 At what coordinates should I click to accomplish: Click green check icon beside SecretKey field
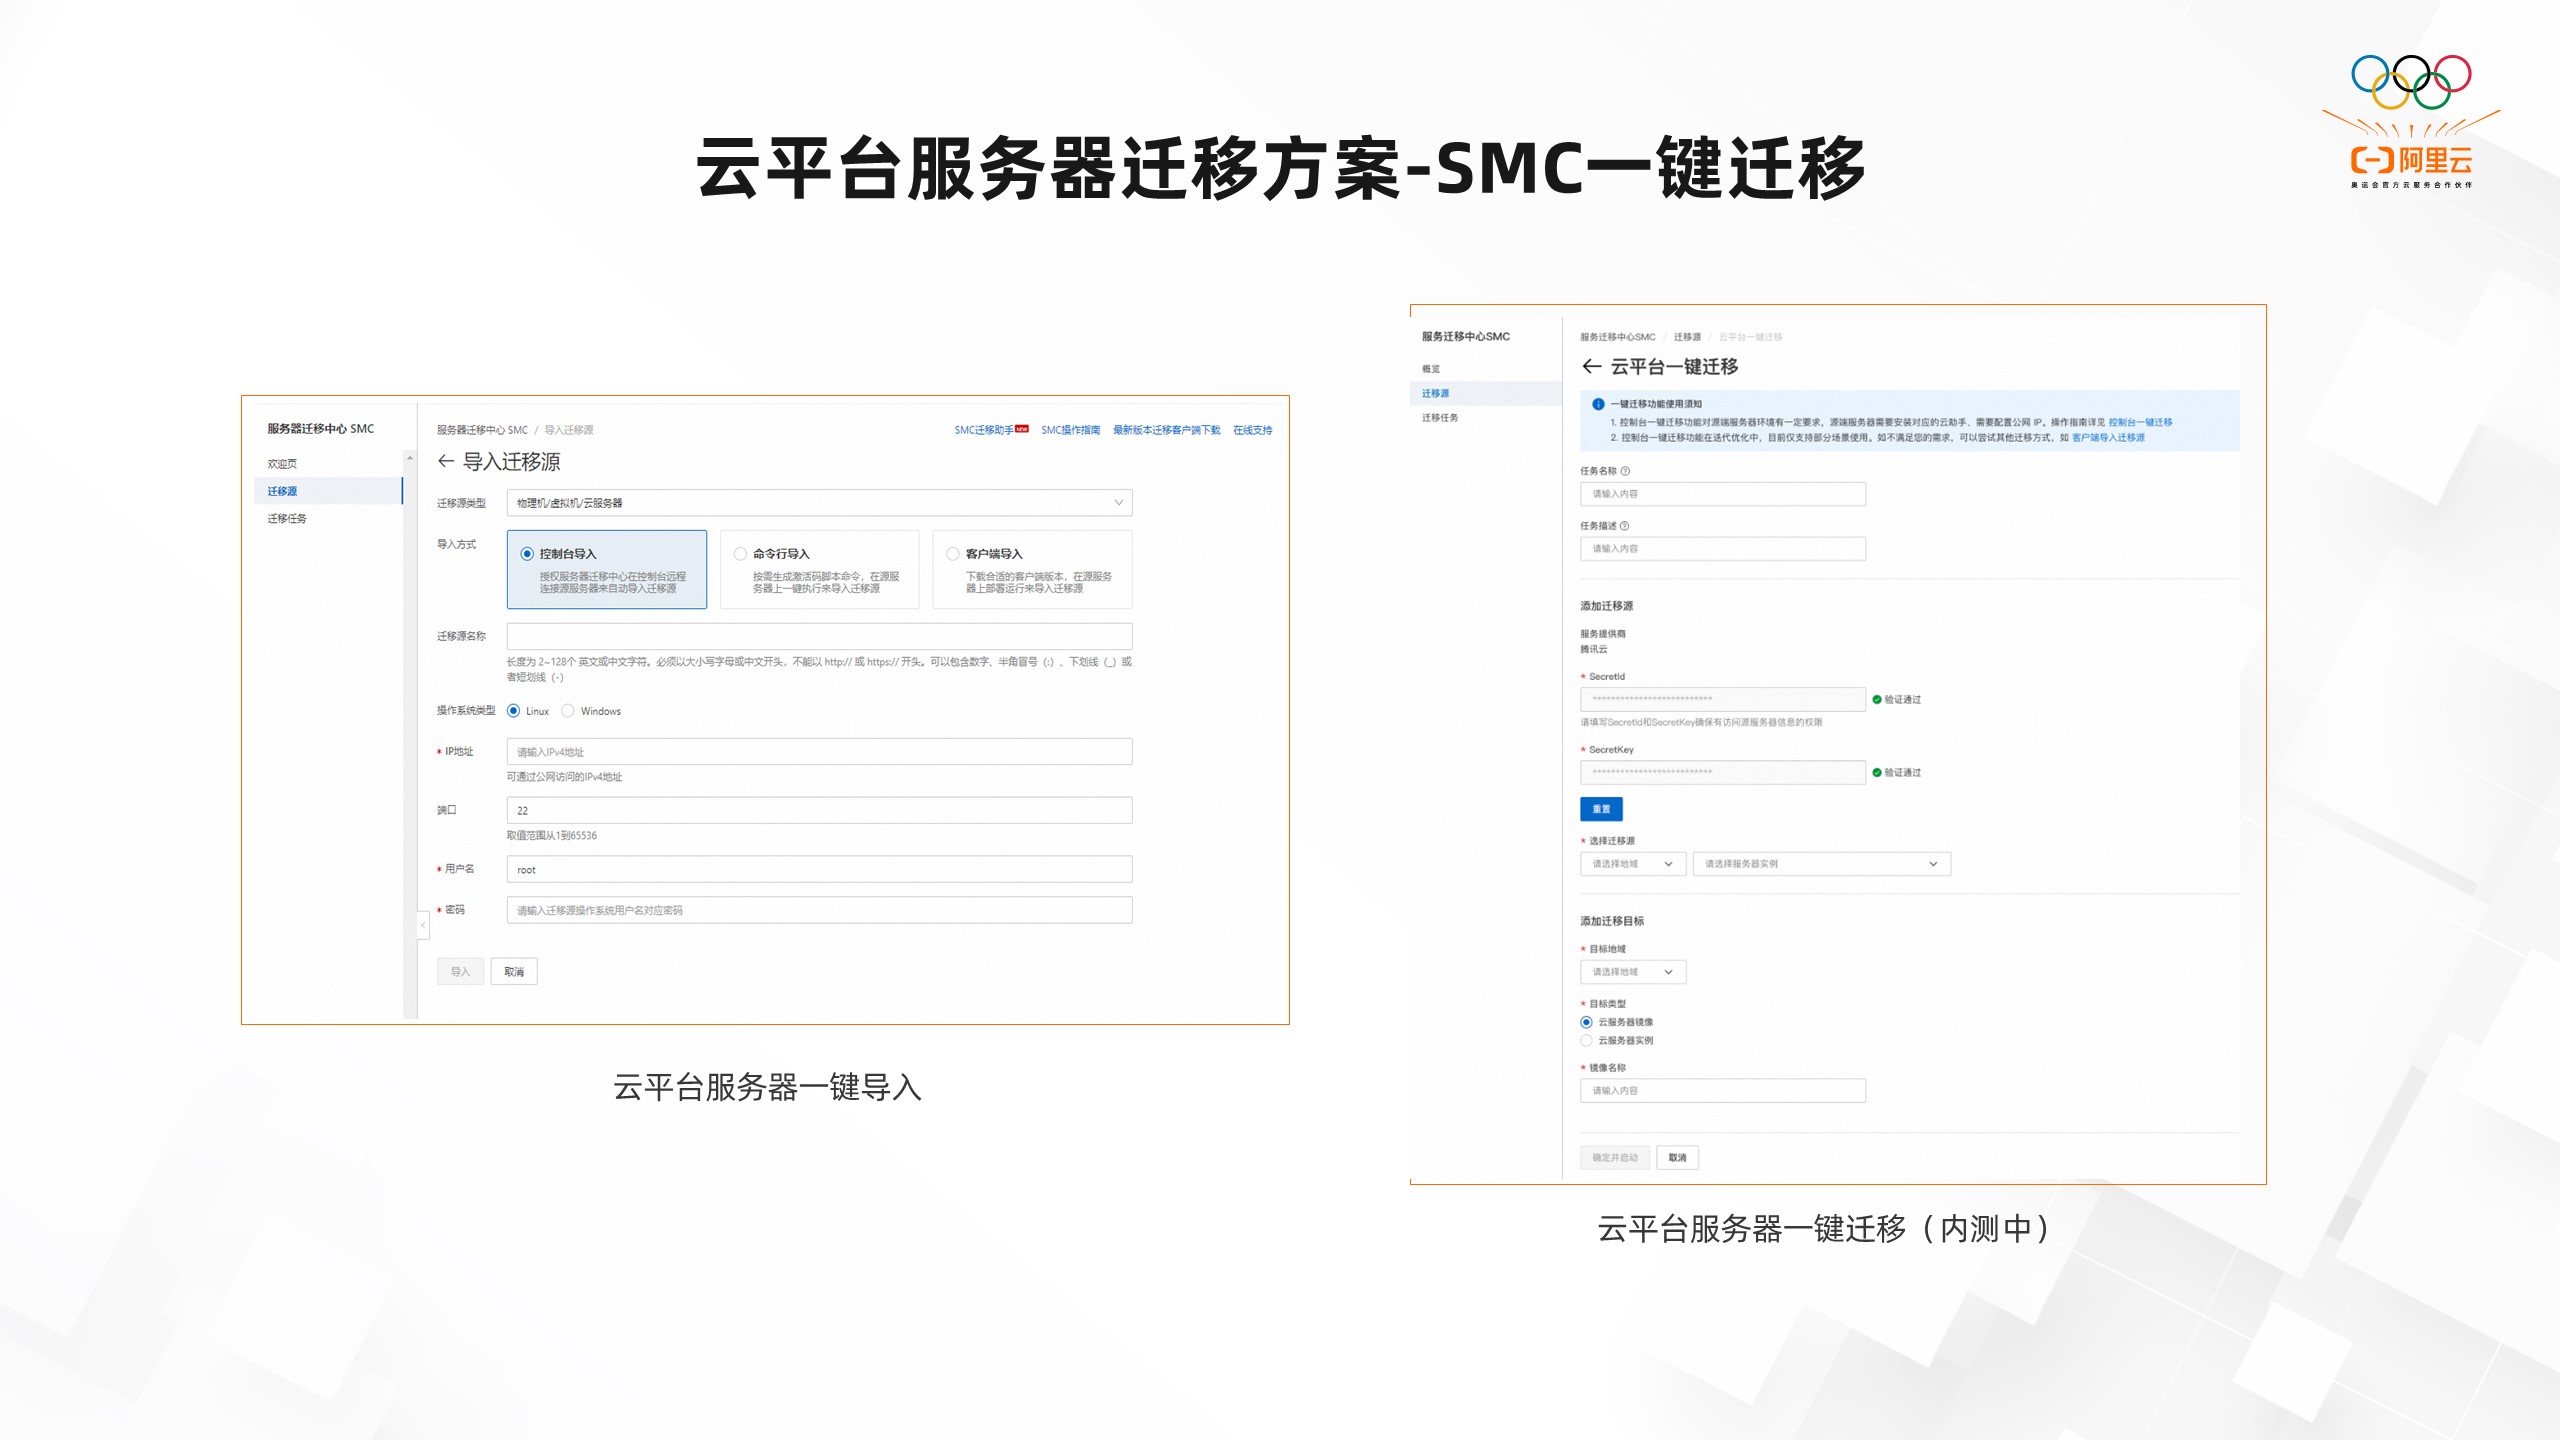click(1877, 773)
